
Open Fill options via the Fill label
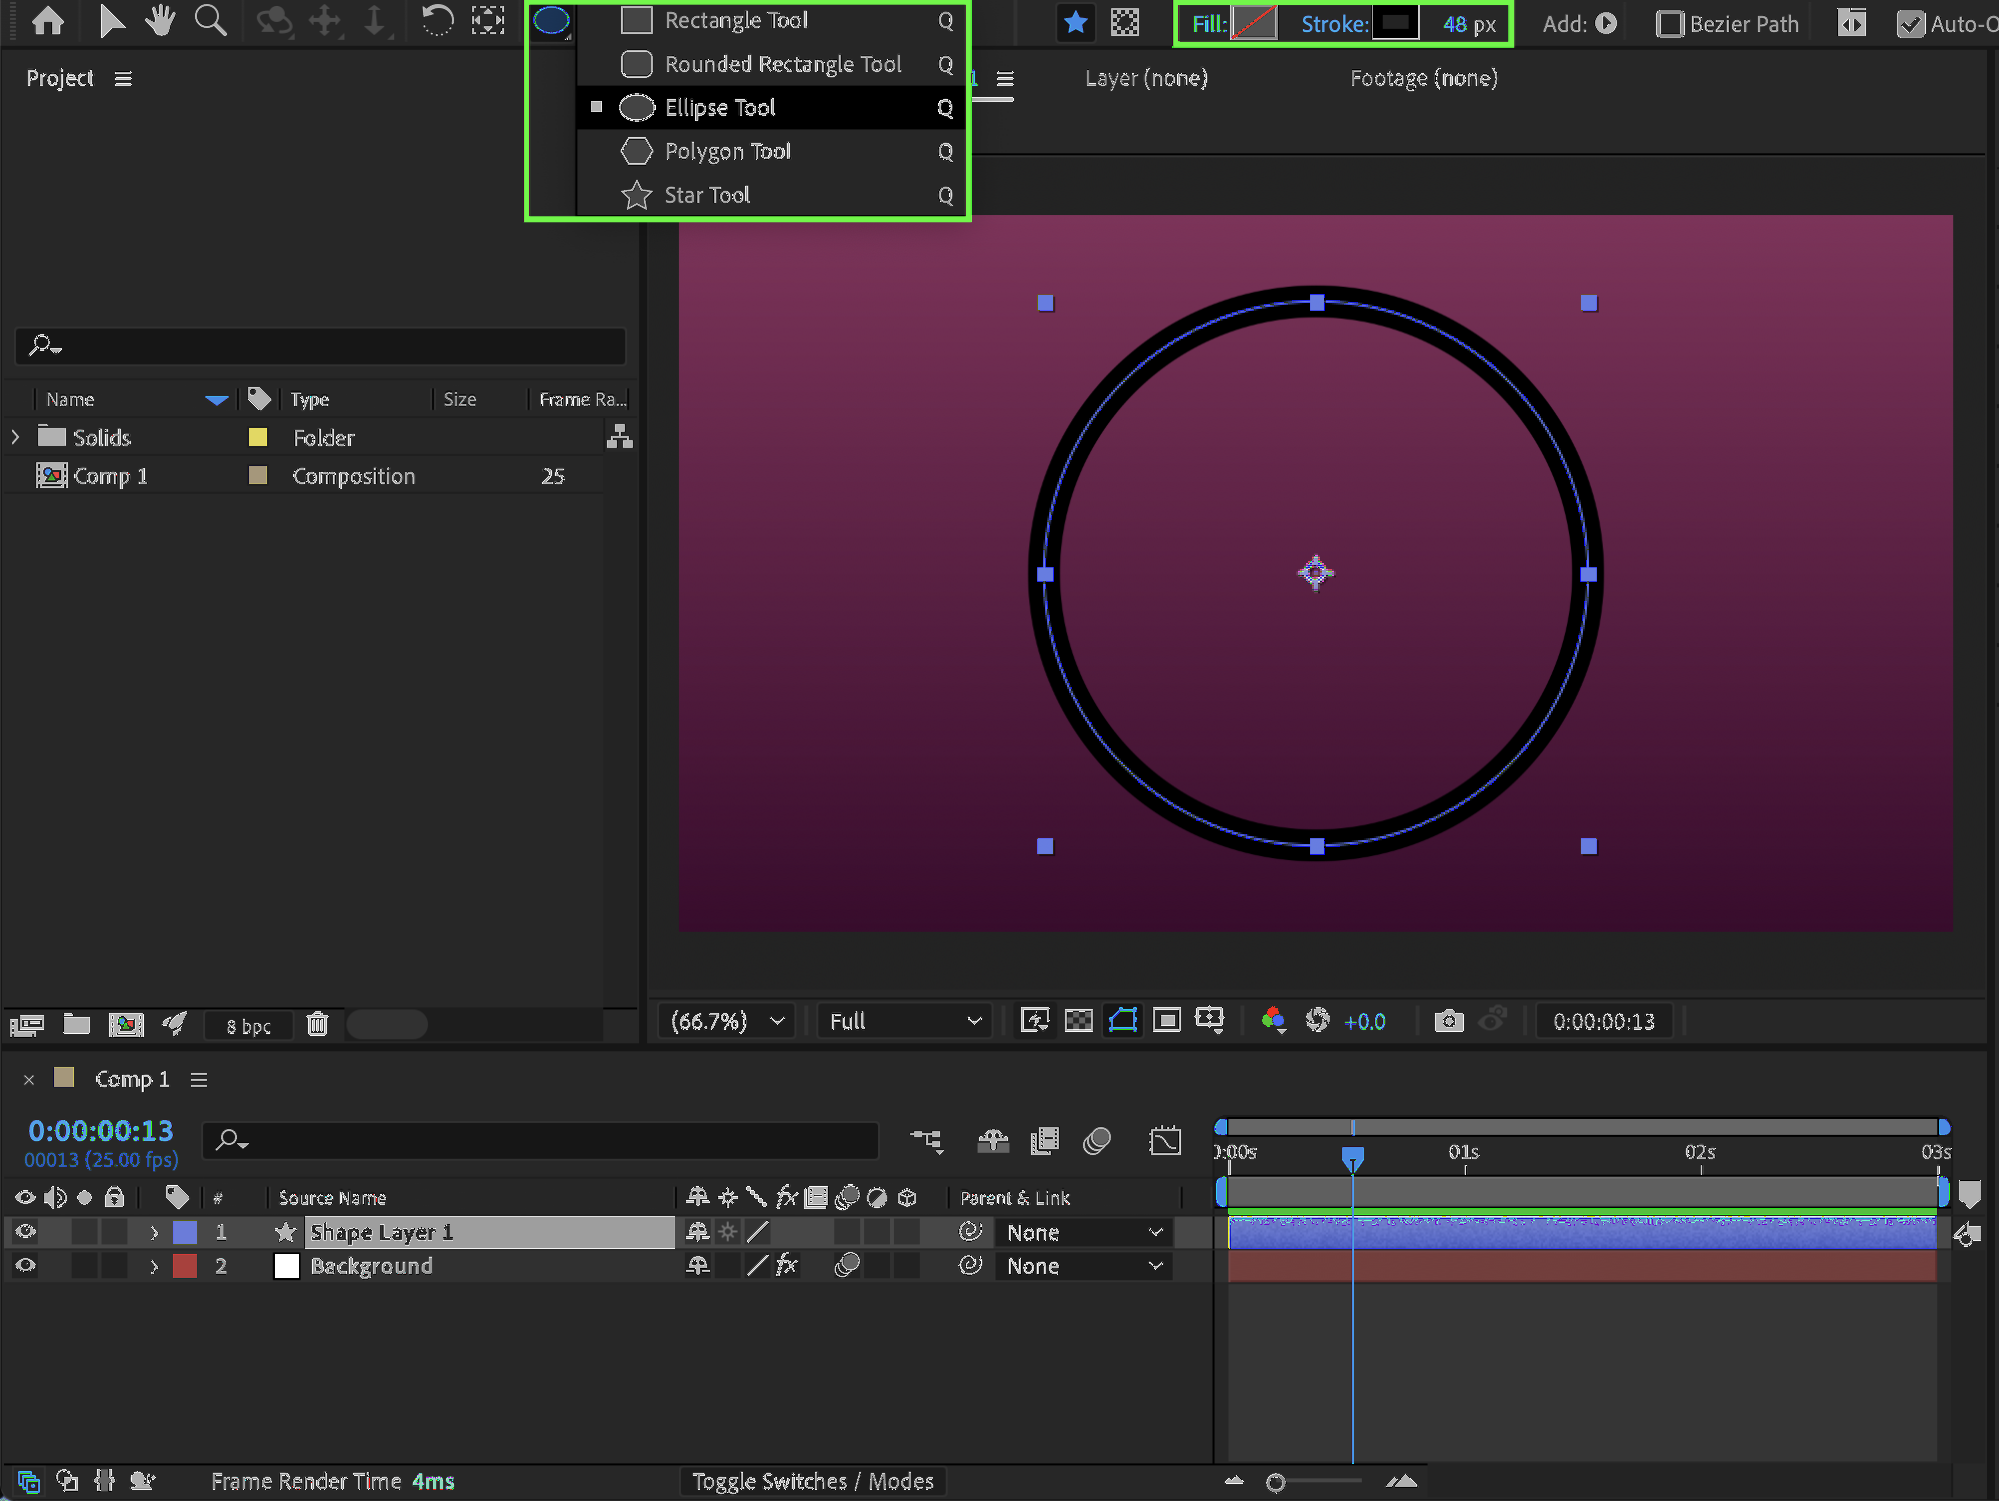(1209, 24)
